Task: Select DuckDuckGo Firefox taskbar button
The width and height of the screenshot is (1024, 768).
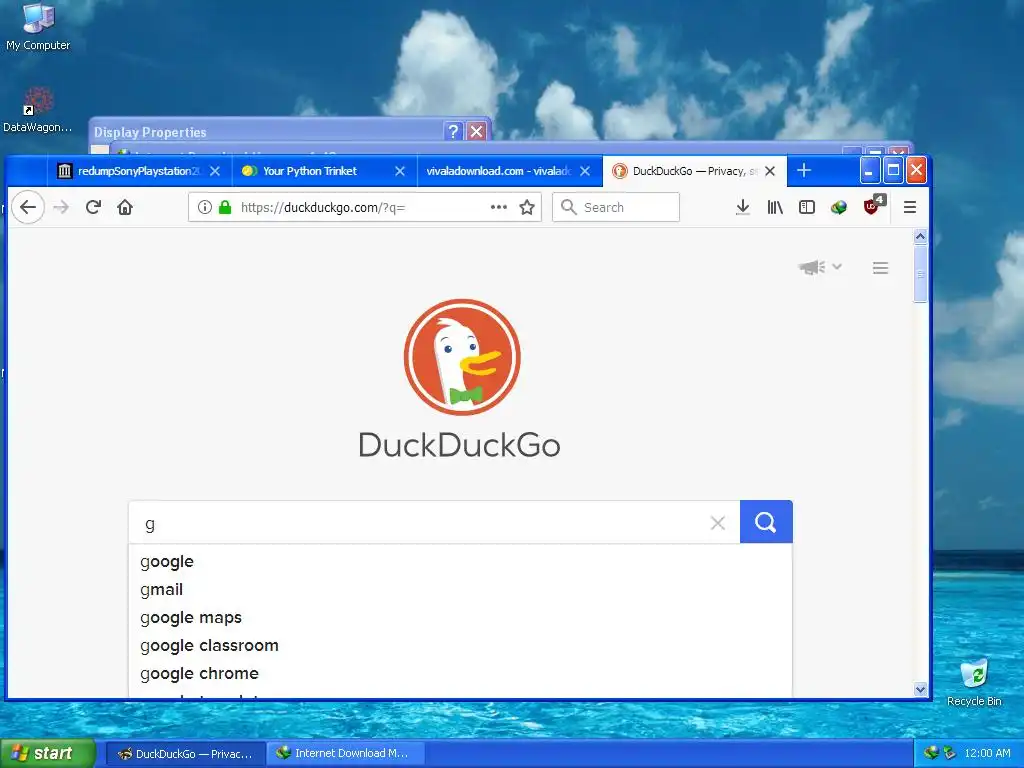Action: 185,754
